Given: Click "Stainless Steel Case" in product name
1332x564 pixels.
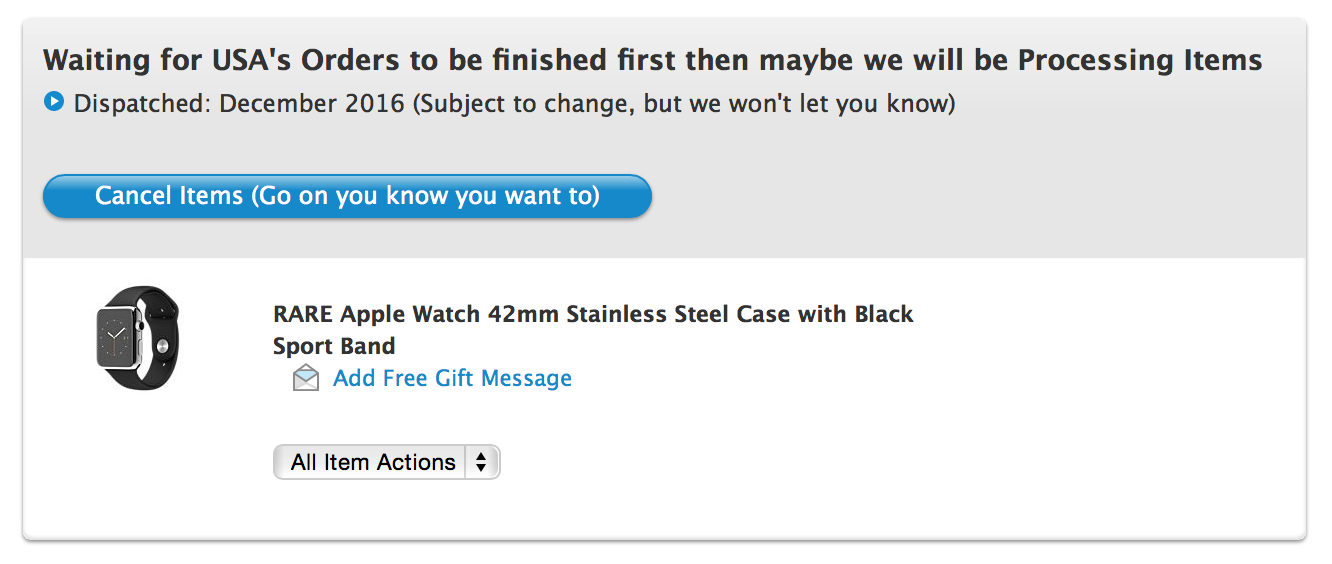Looking at the screenshot, I should pos(678,314).
